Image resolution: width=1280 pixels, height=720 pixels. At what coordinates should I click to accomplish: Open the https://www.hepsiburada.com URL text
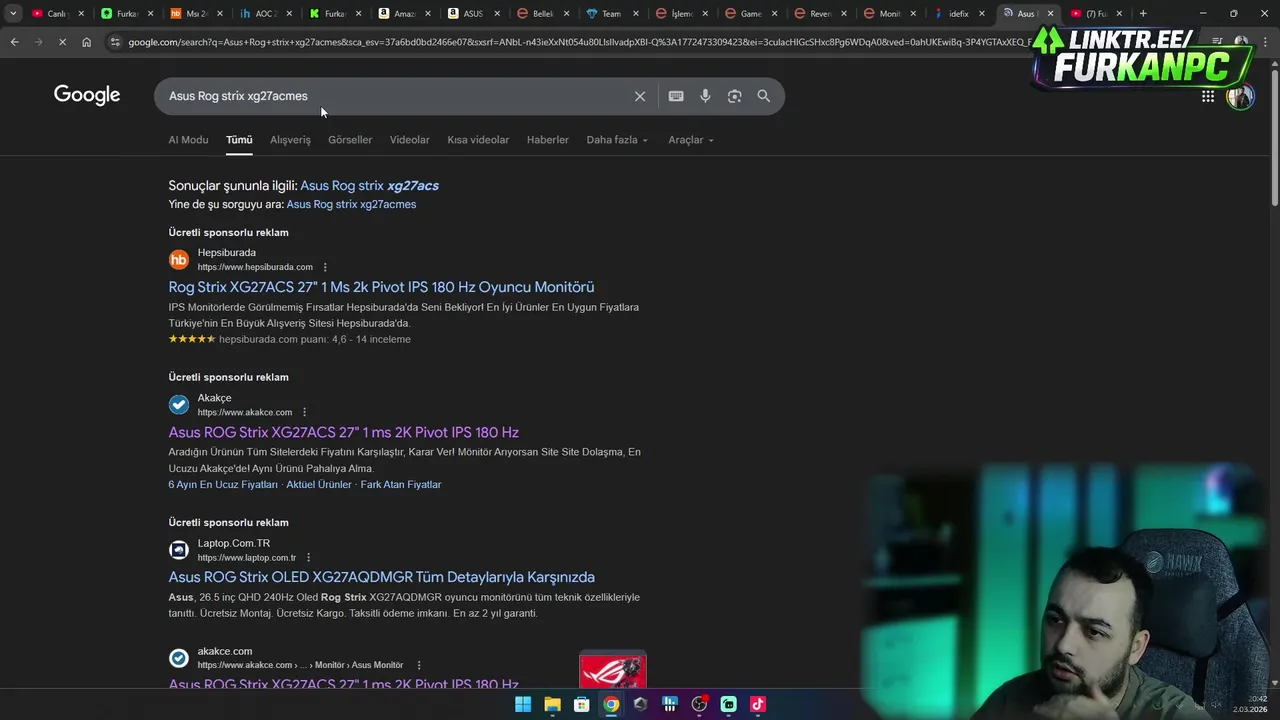pos(255,267)
